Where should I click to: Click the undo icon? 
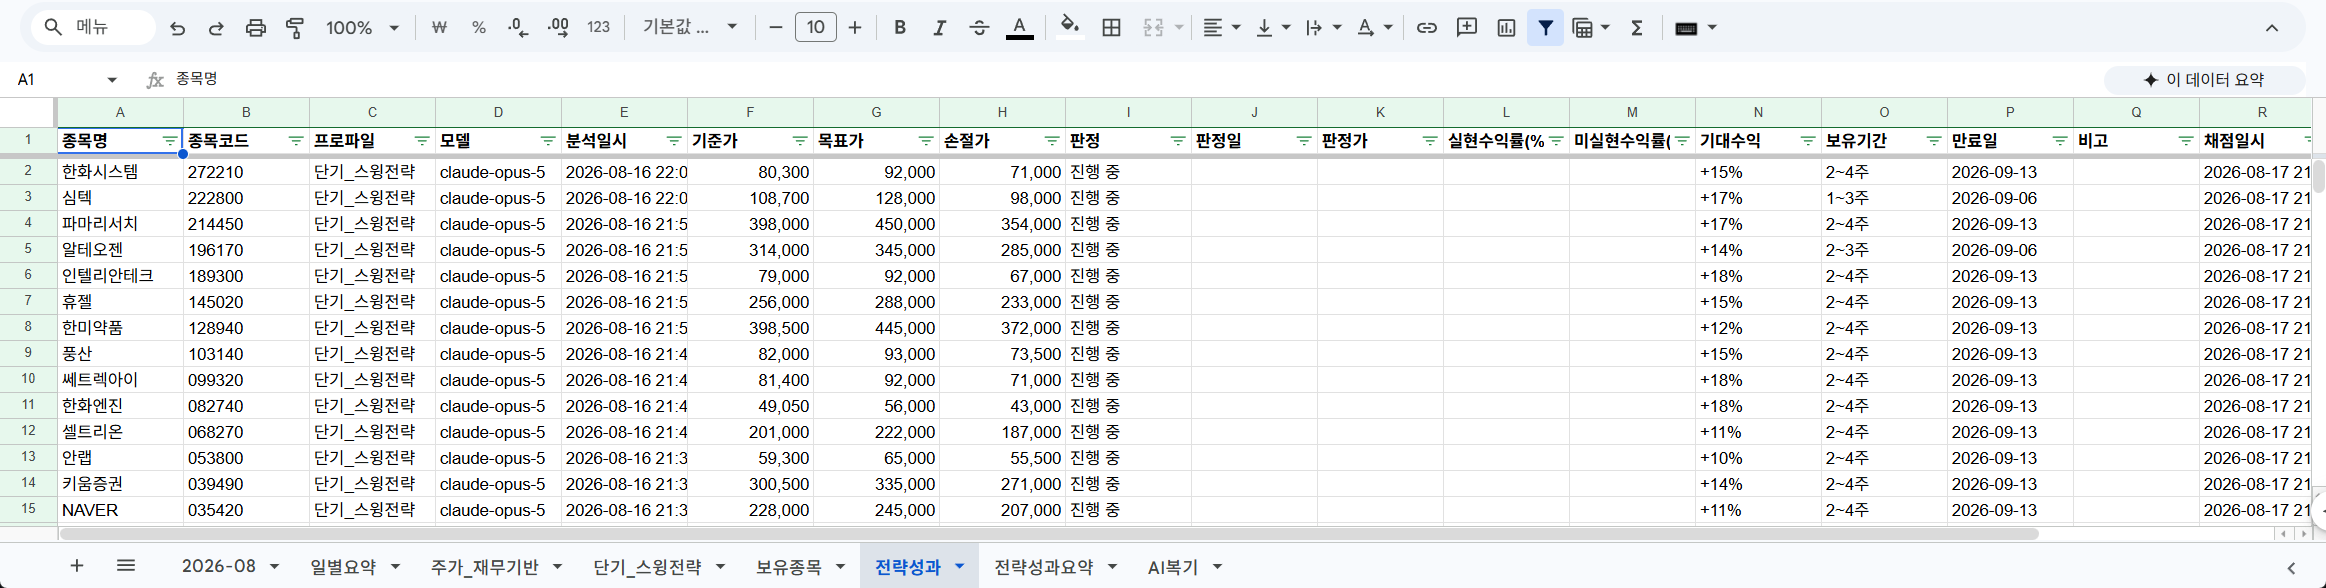(x=178, y=28)
